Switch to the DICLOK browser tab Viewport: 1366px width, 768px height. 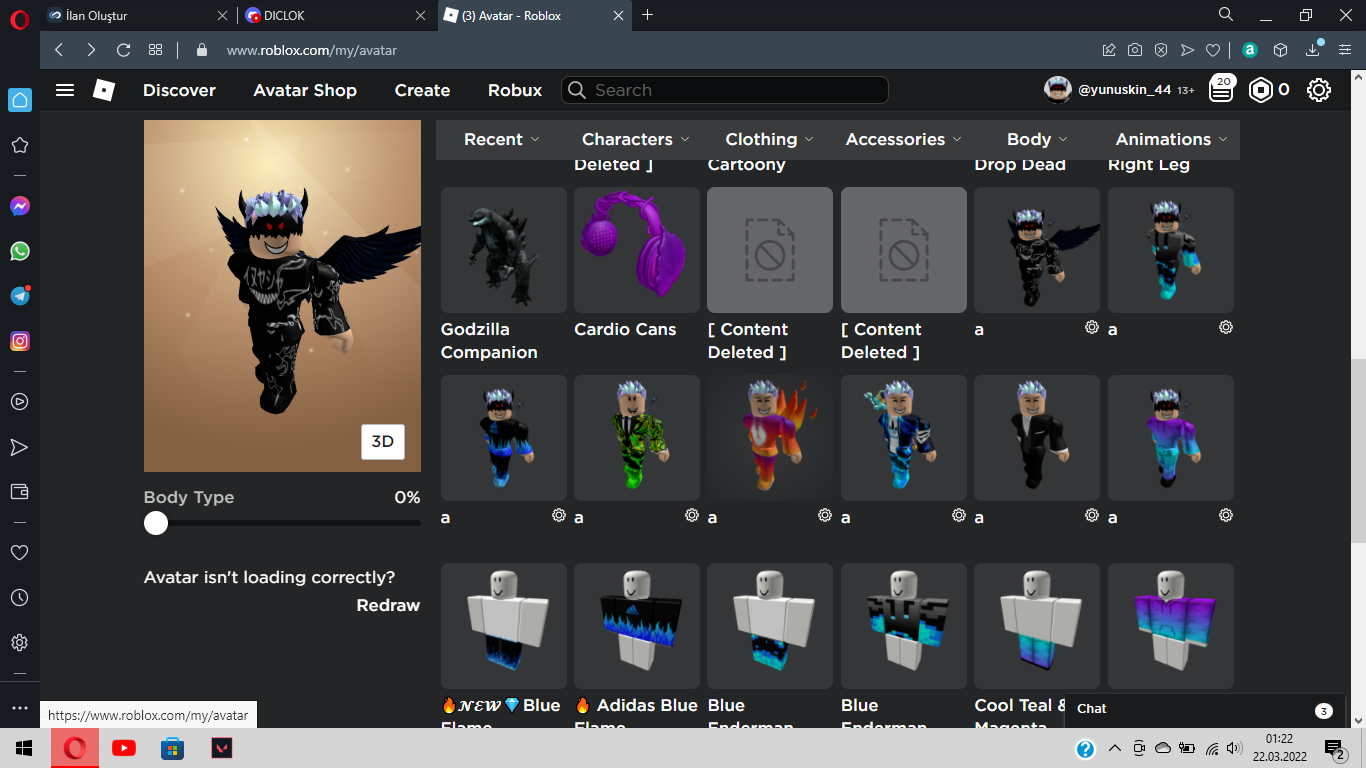point(337,15)
